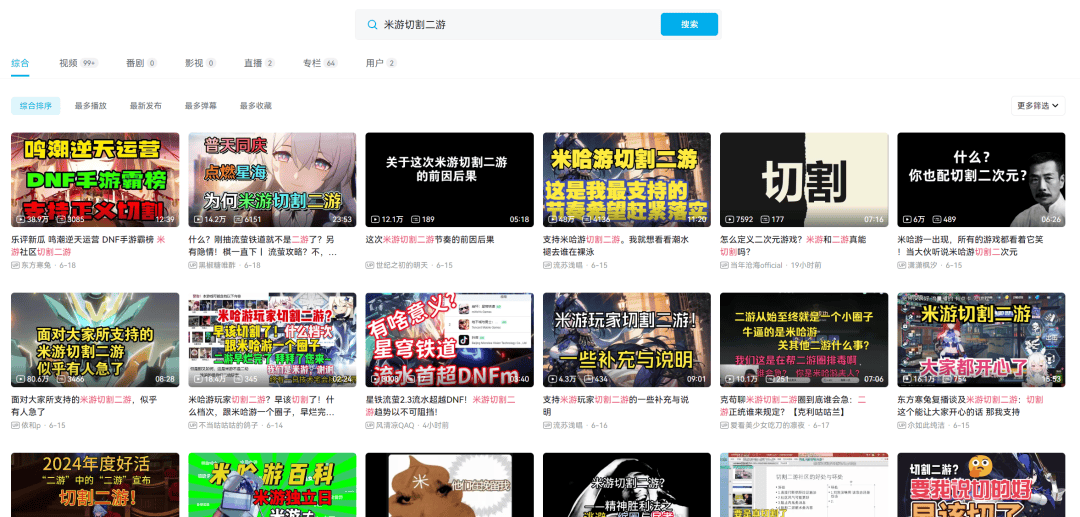The image size is (1080, 517).
Task: Open thumbnail reading 普天同庆 点燃星海
Action: [x=272, y=180]
